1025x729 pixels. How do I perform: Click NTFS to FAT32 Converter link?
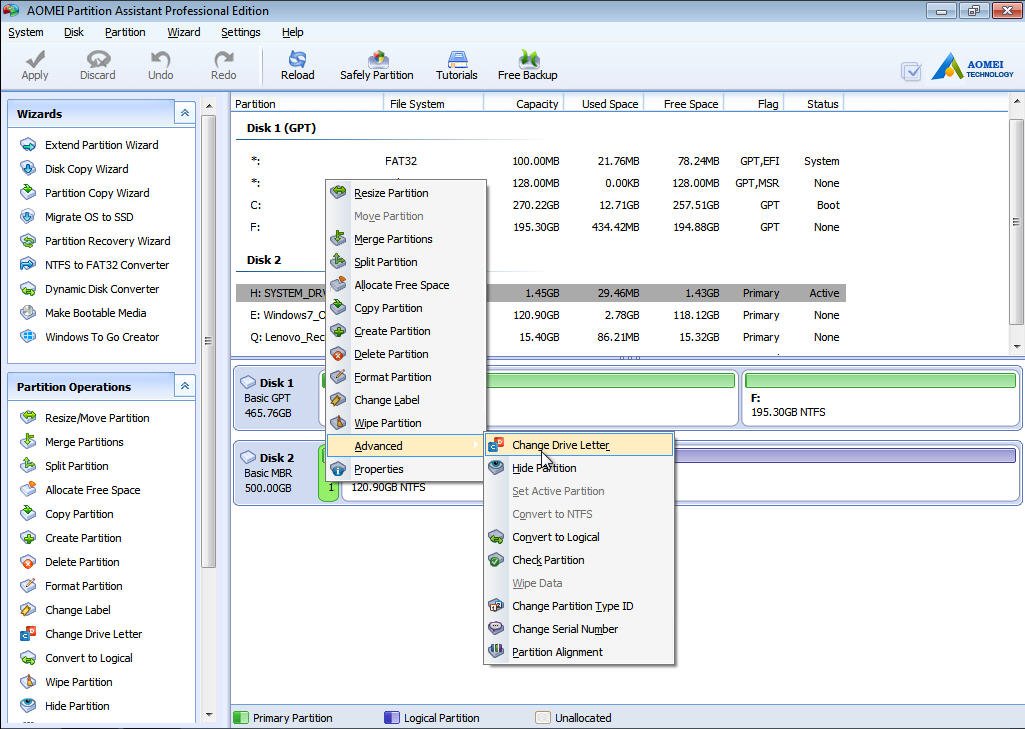click(x=106, y=265)
